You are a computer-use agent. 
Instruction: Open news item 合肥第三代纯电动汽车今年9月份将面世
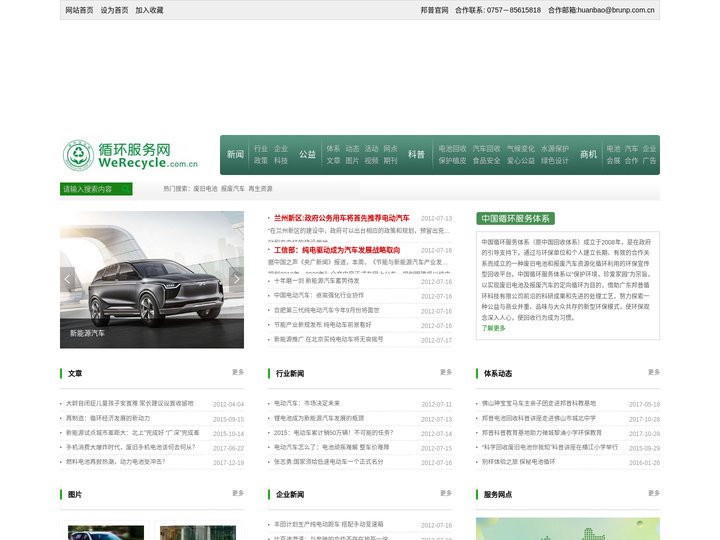[326, 310]
